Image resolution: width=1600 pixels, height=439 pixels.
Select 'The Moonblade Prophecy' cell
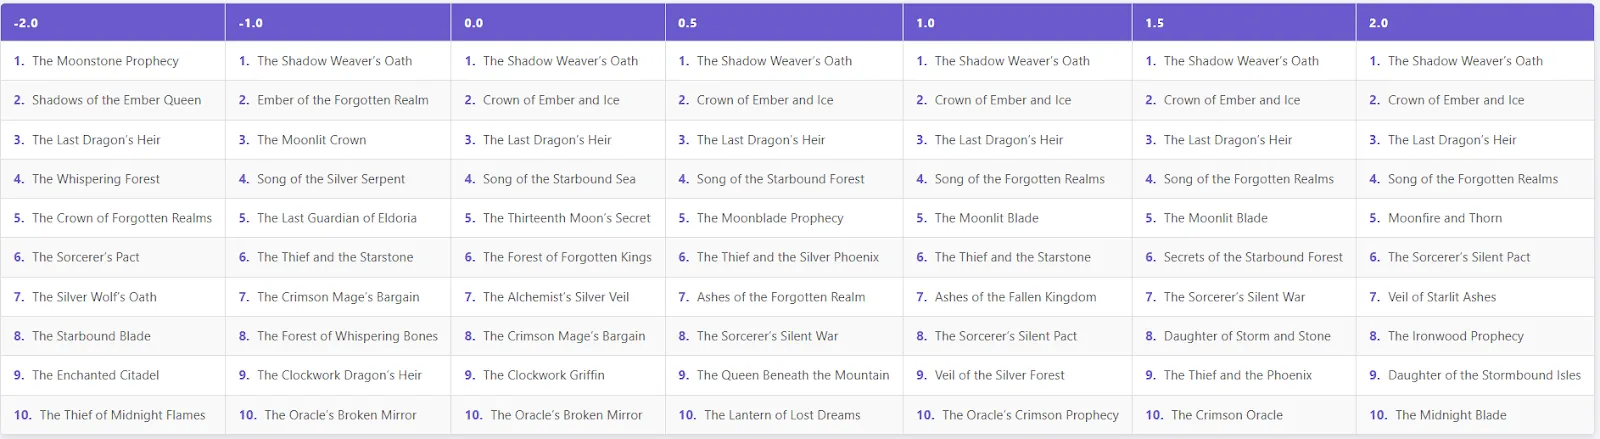[x=770, y=218]
